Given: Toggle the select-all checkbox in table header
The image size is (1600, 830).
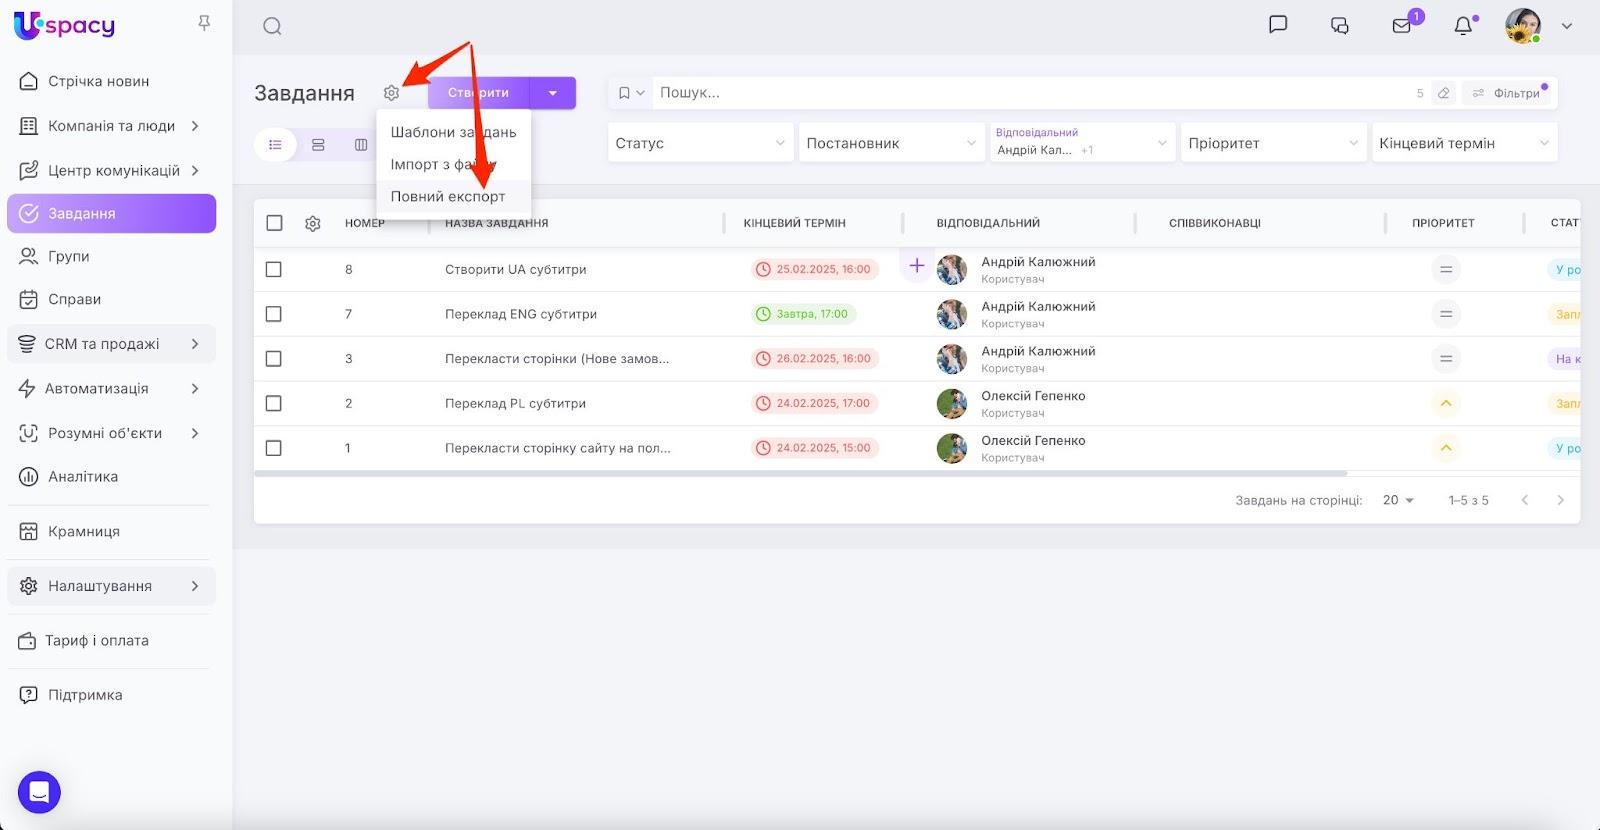Looking at the screenshot, I should (274, 223).
